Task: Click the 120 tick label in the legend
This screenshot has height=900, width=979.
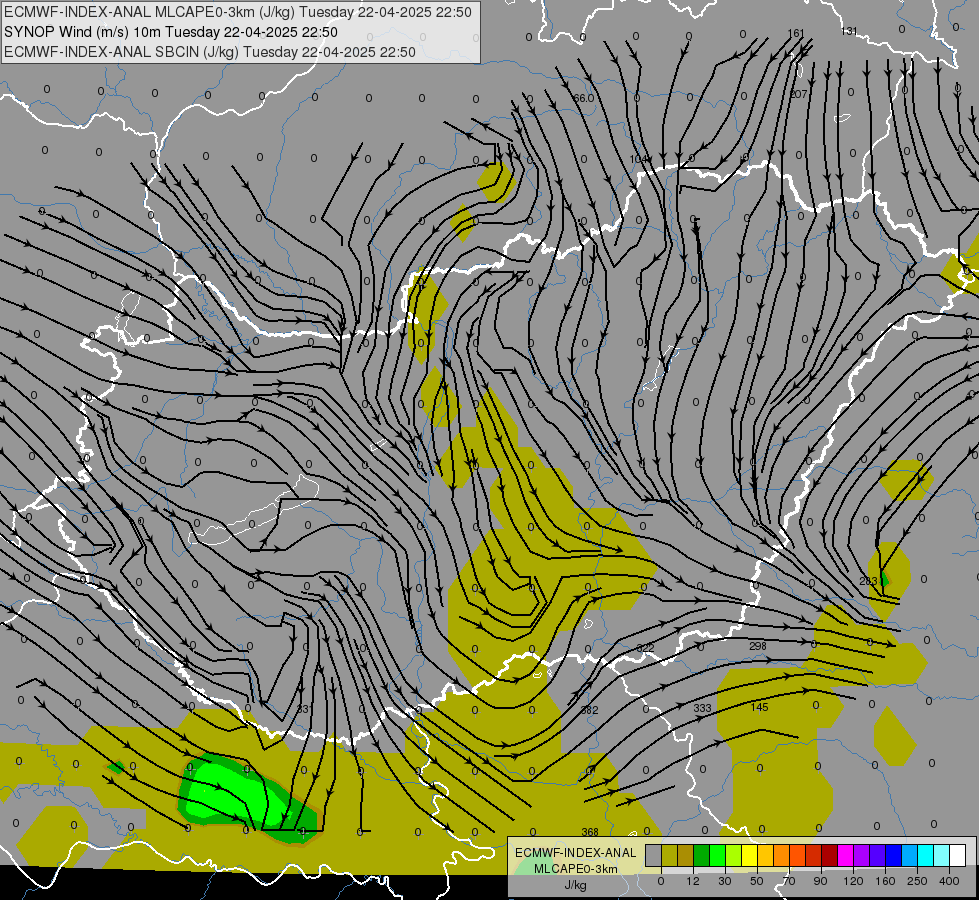Action: (x=854, y=881)
